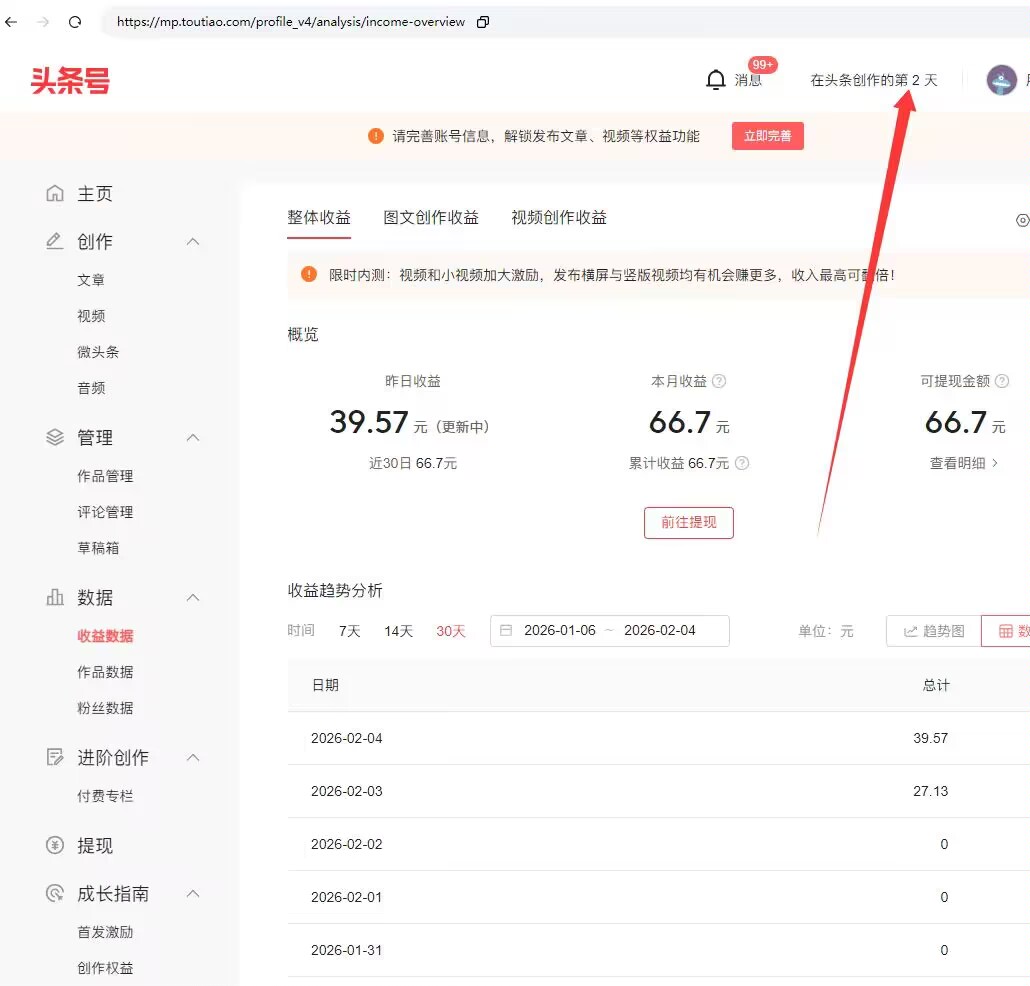This screenshot has width=1030, height=986.
Task: Open the 数据 bar-chart icon in the sidebar
Action: point(54,597)
